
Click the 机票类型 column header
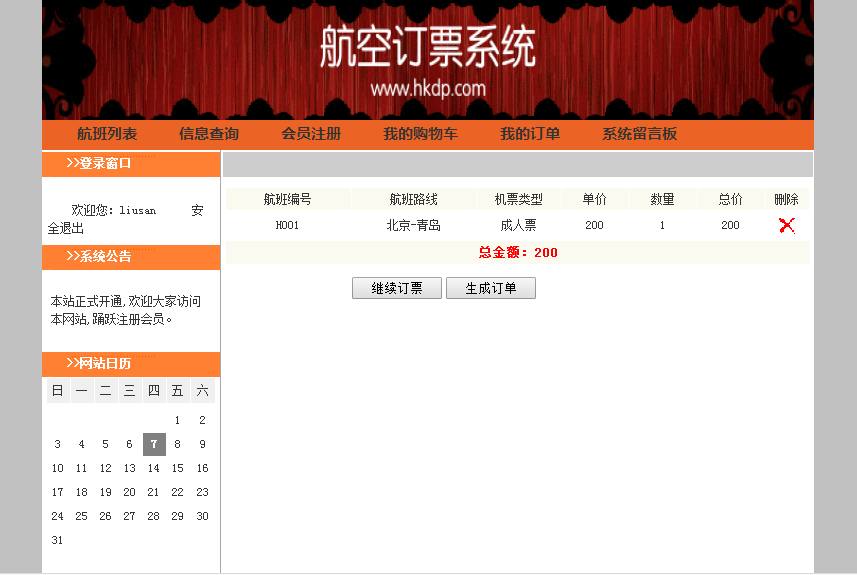pyautogui.click(x=519, y=200)
